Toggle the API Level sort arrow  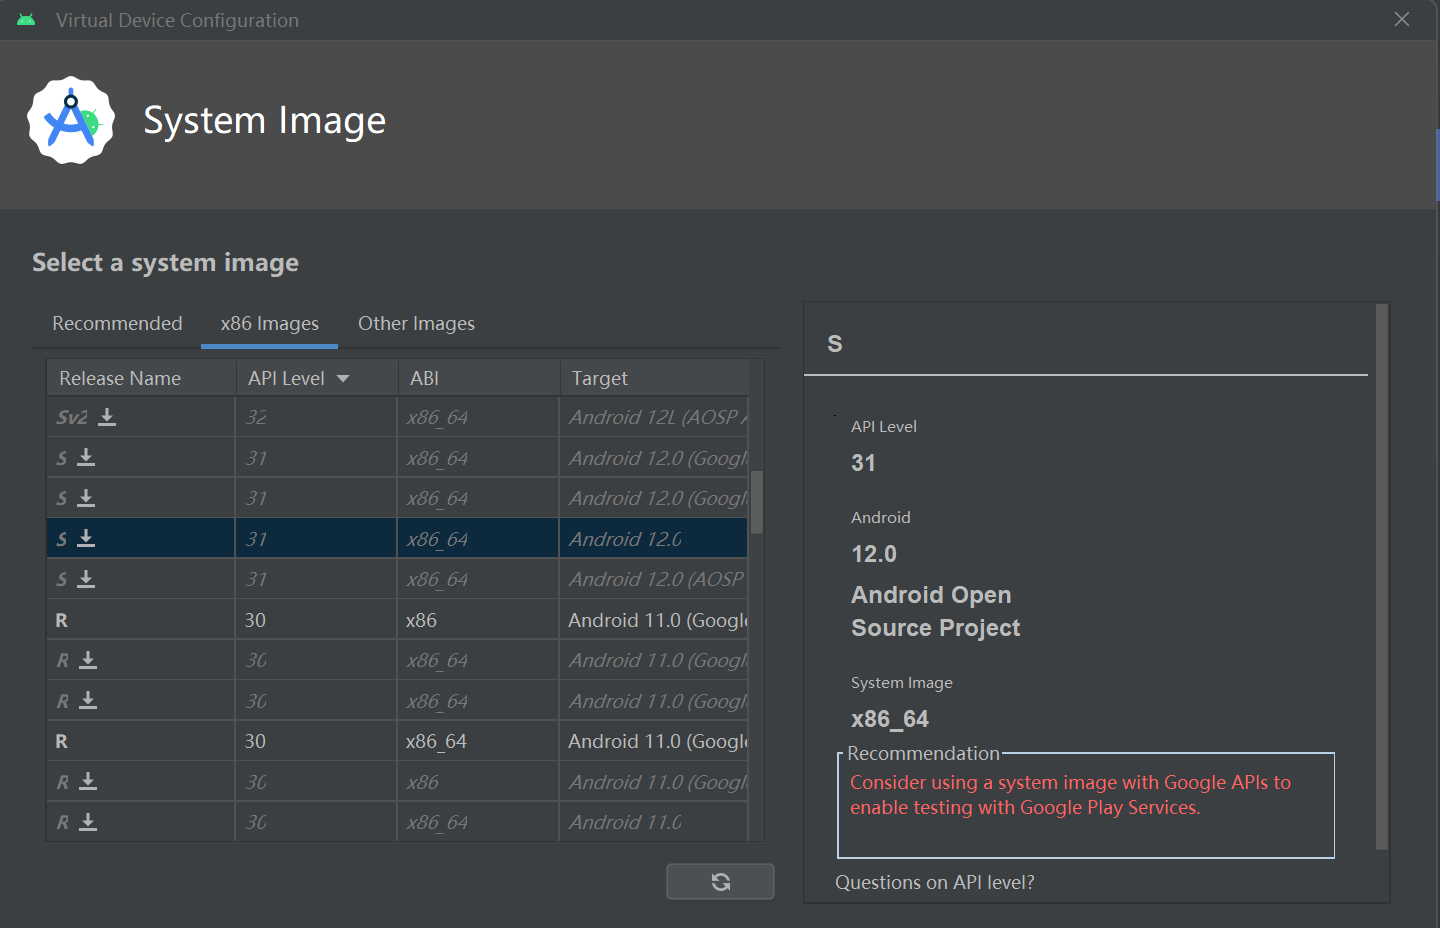(343, 379)
